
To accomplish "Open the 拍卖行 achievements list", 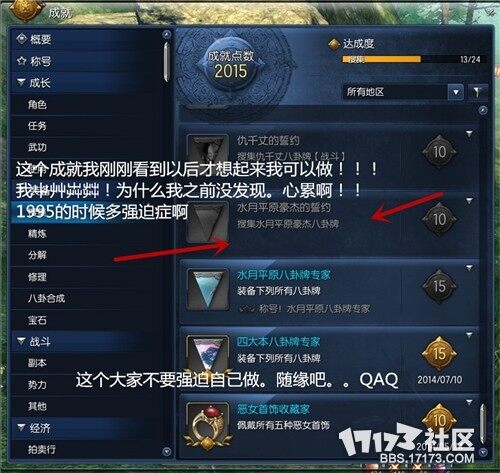I will (42, 449).
